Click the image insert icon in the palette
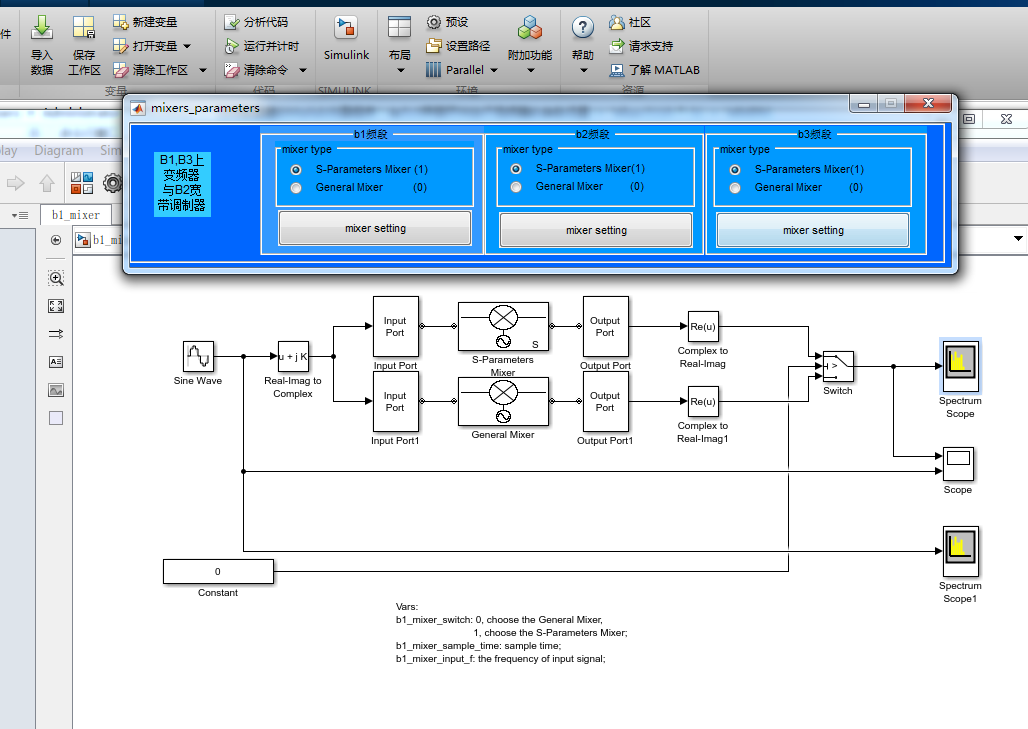 [x=56, y=390]
